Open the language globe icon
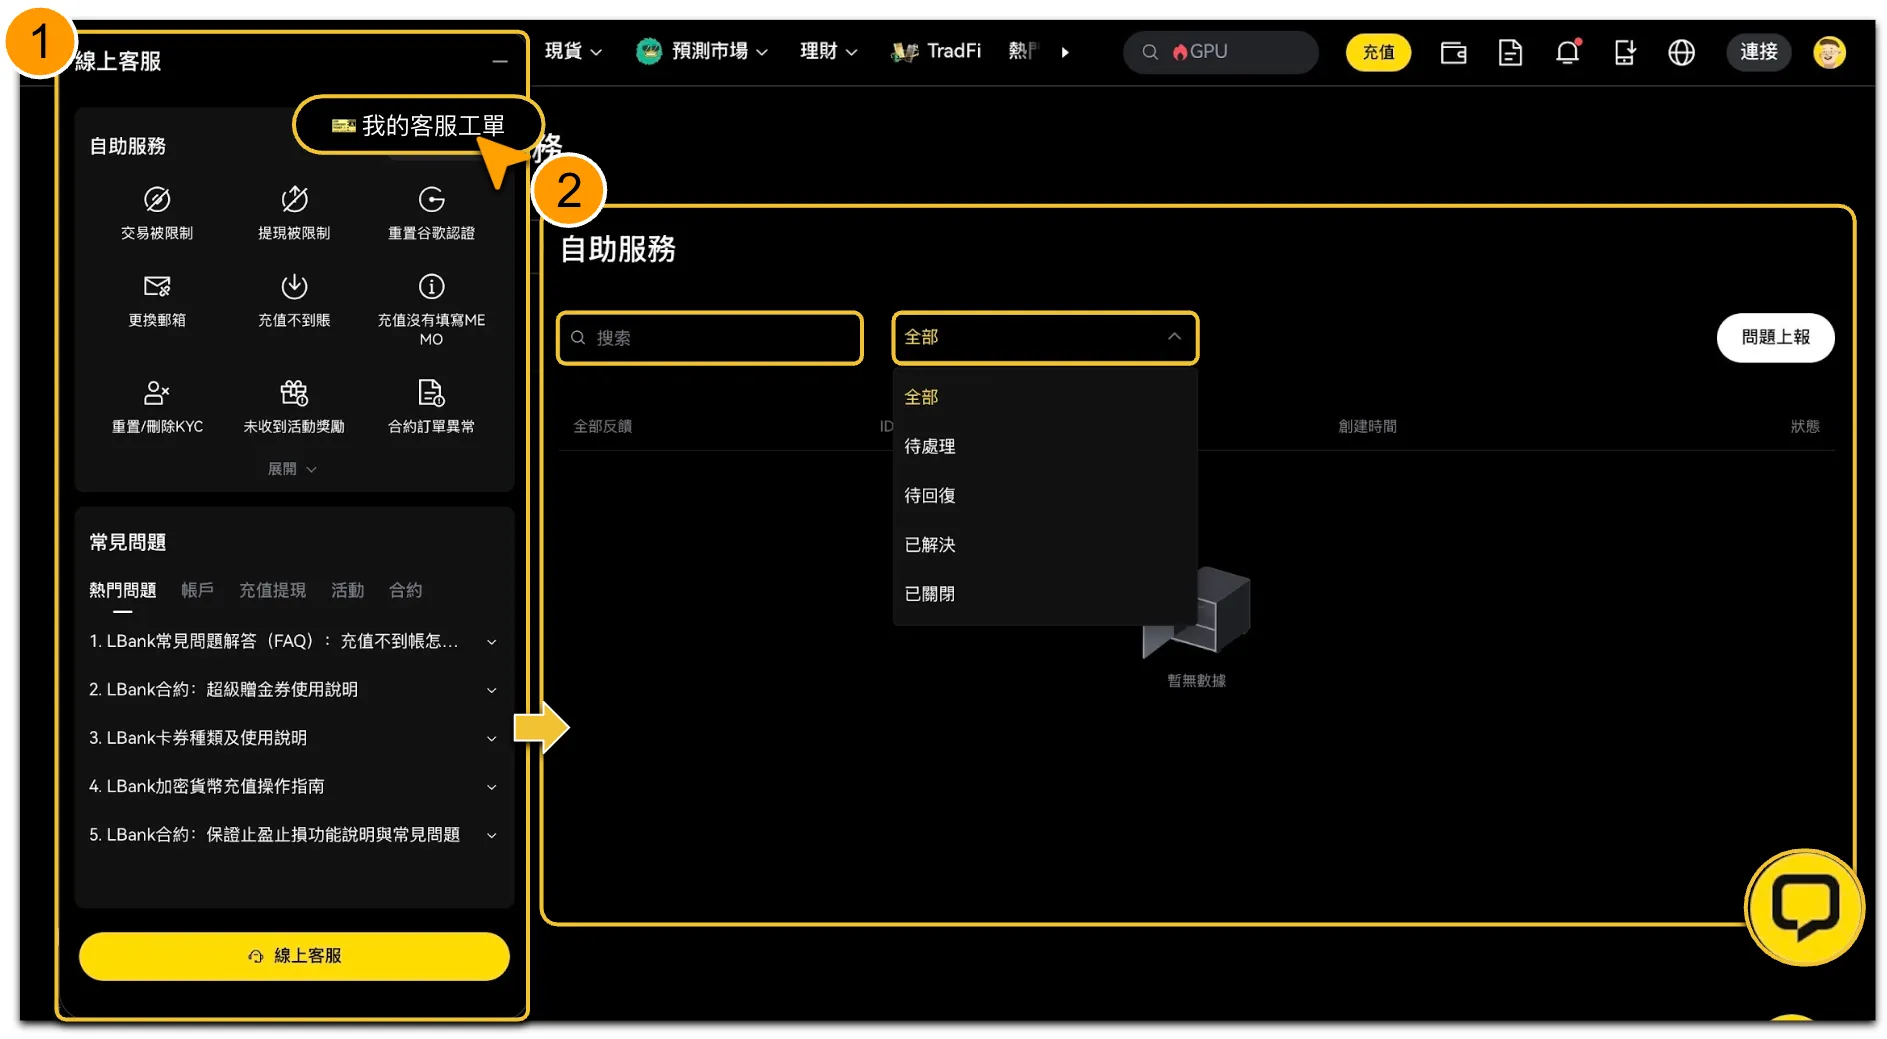This screenshot has width=1887, height=1039. click(x=1682, y=52)
